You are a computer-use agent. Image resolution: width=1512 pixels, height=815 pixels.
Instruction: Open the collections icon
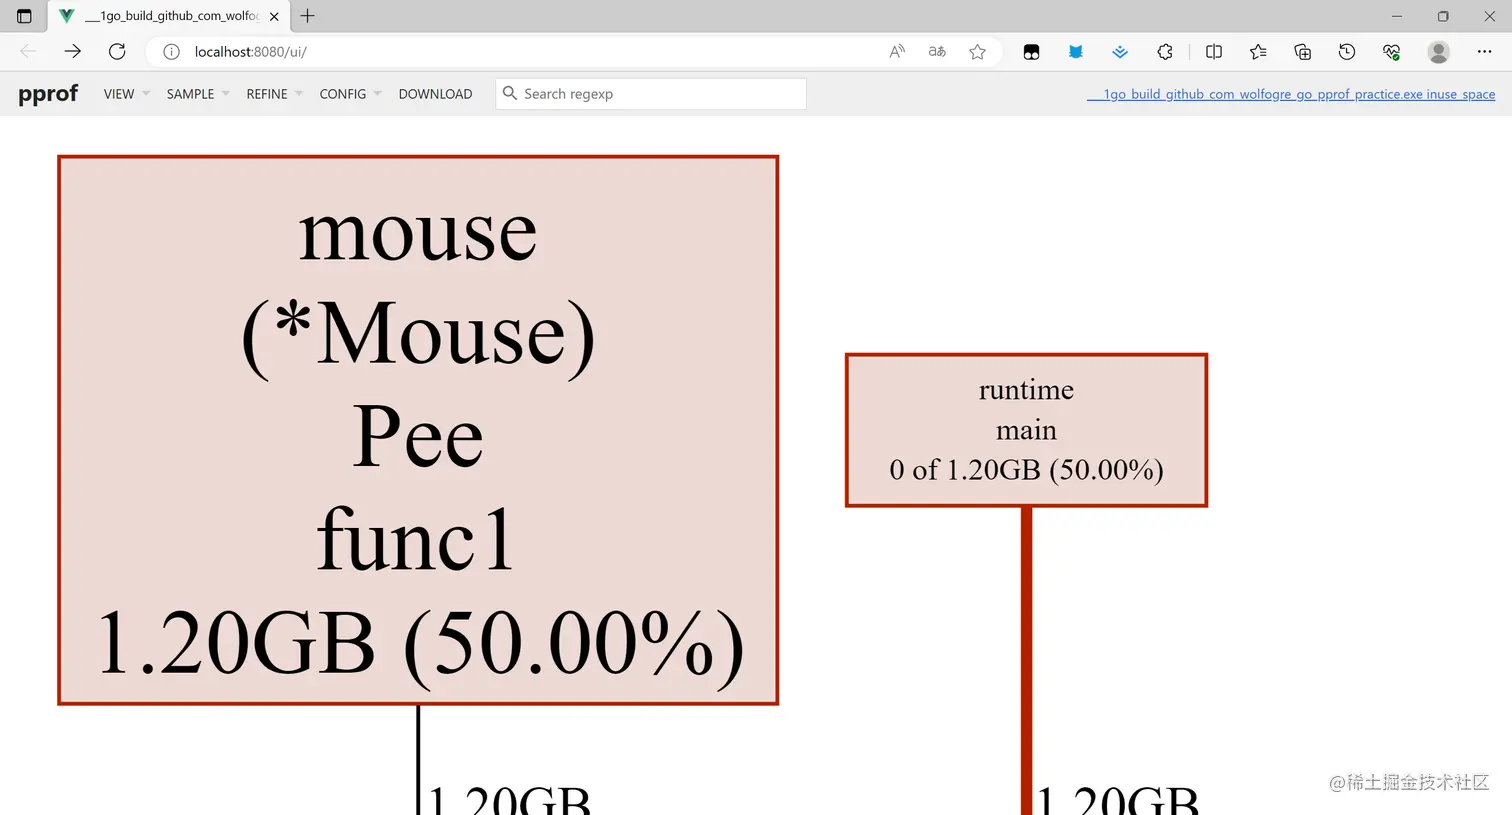[x=1302, y=52]
